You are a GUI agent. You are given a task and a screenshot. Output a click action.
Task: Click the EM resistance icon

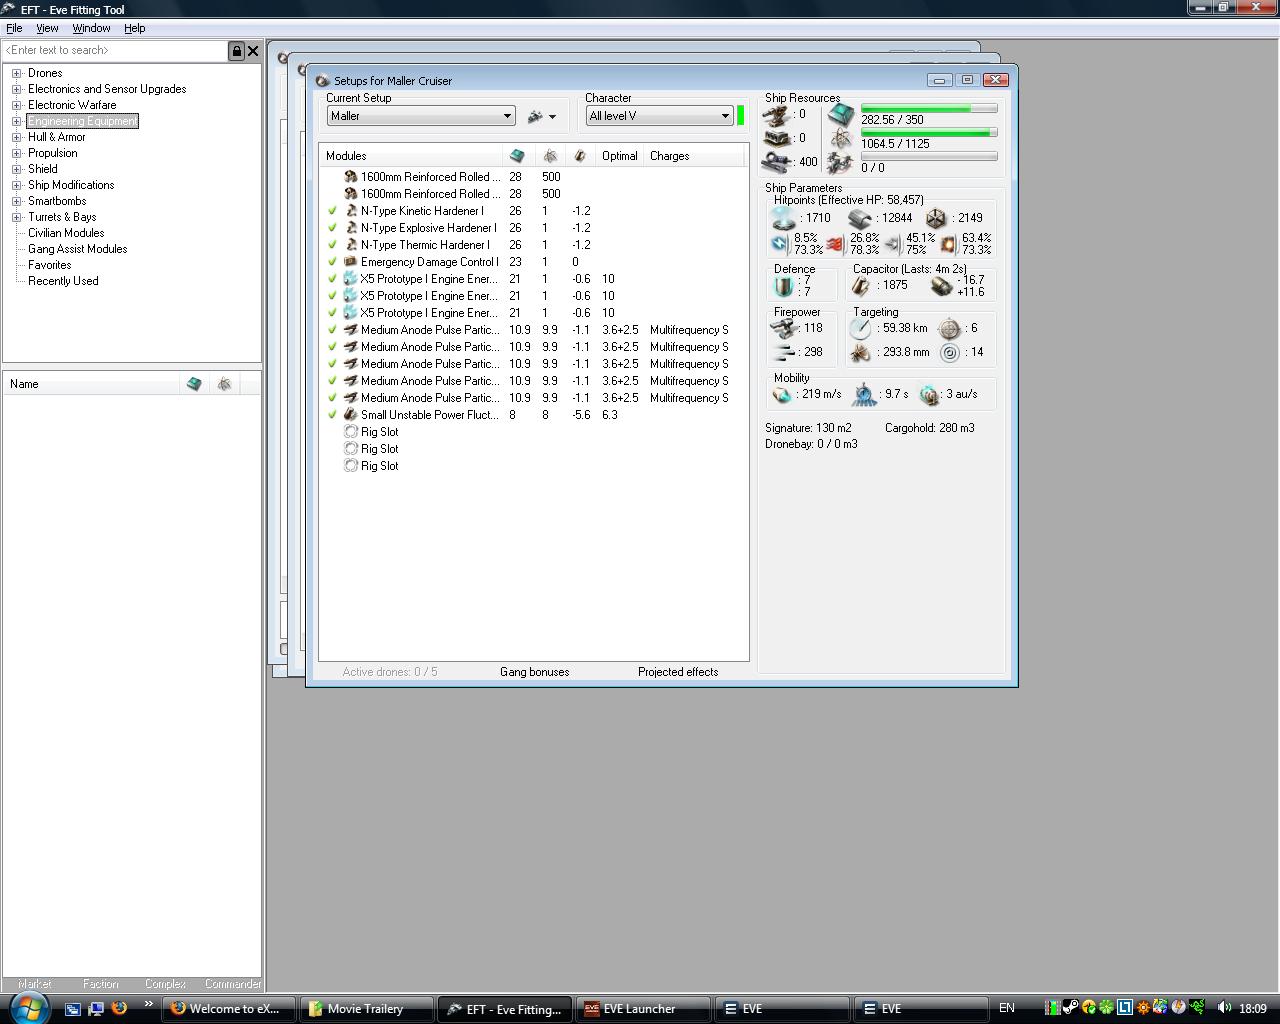[780, 243]
